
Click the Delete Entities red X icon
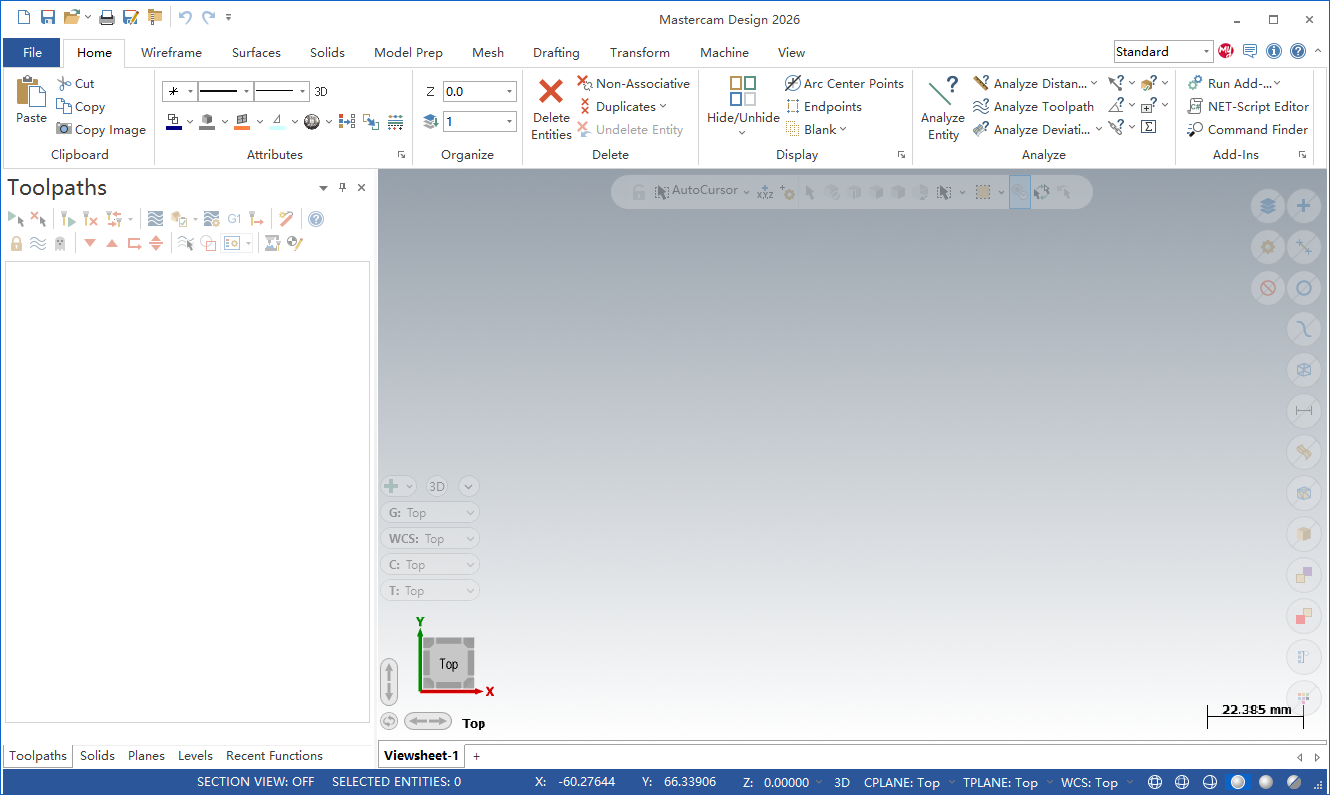pyautogui.click(x=551, y=92)
